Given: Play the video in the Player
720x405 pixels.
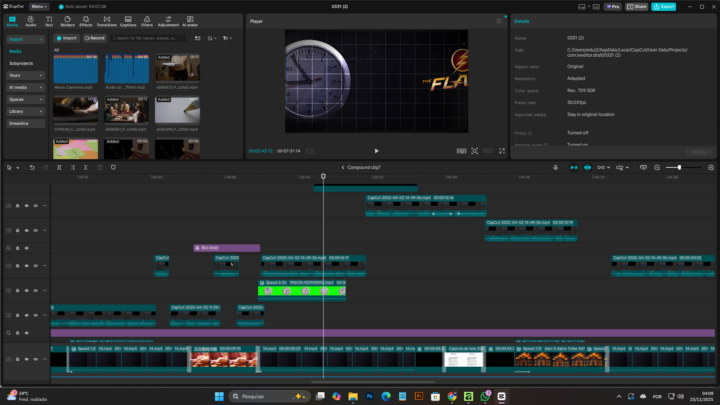Looking at the screenshot, I should [376, 151].
